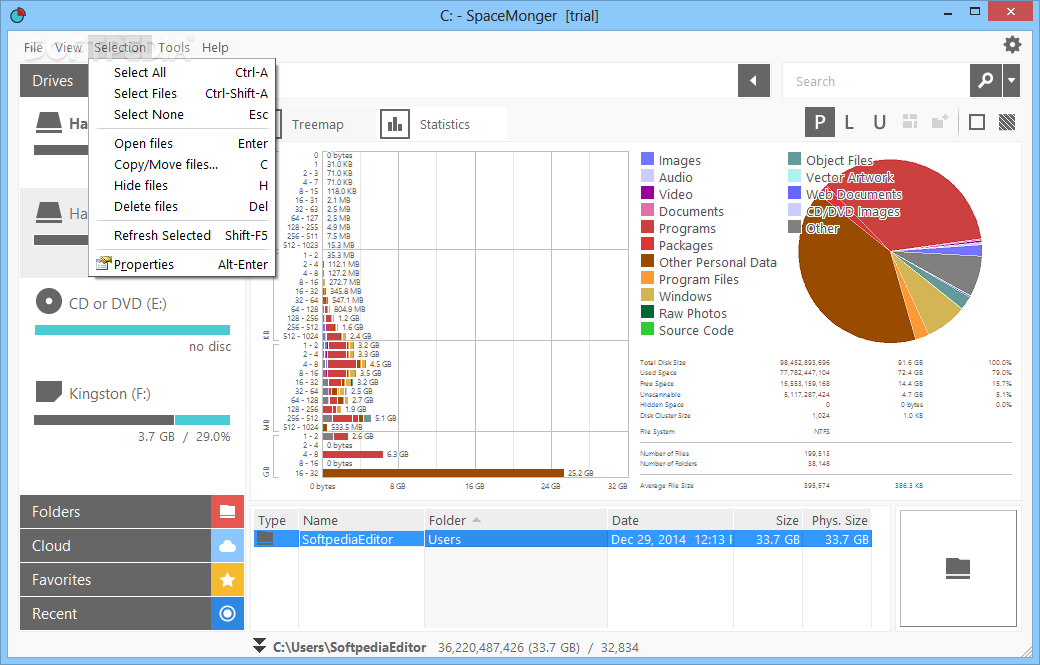Open the settings gear icon
Viewport: 1040px width, 665px height.
(1011, 44)
